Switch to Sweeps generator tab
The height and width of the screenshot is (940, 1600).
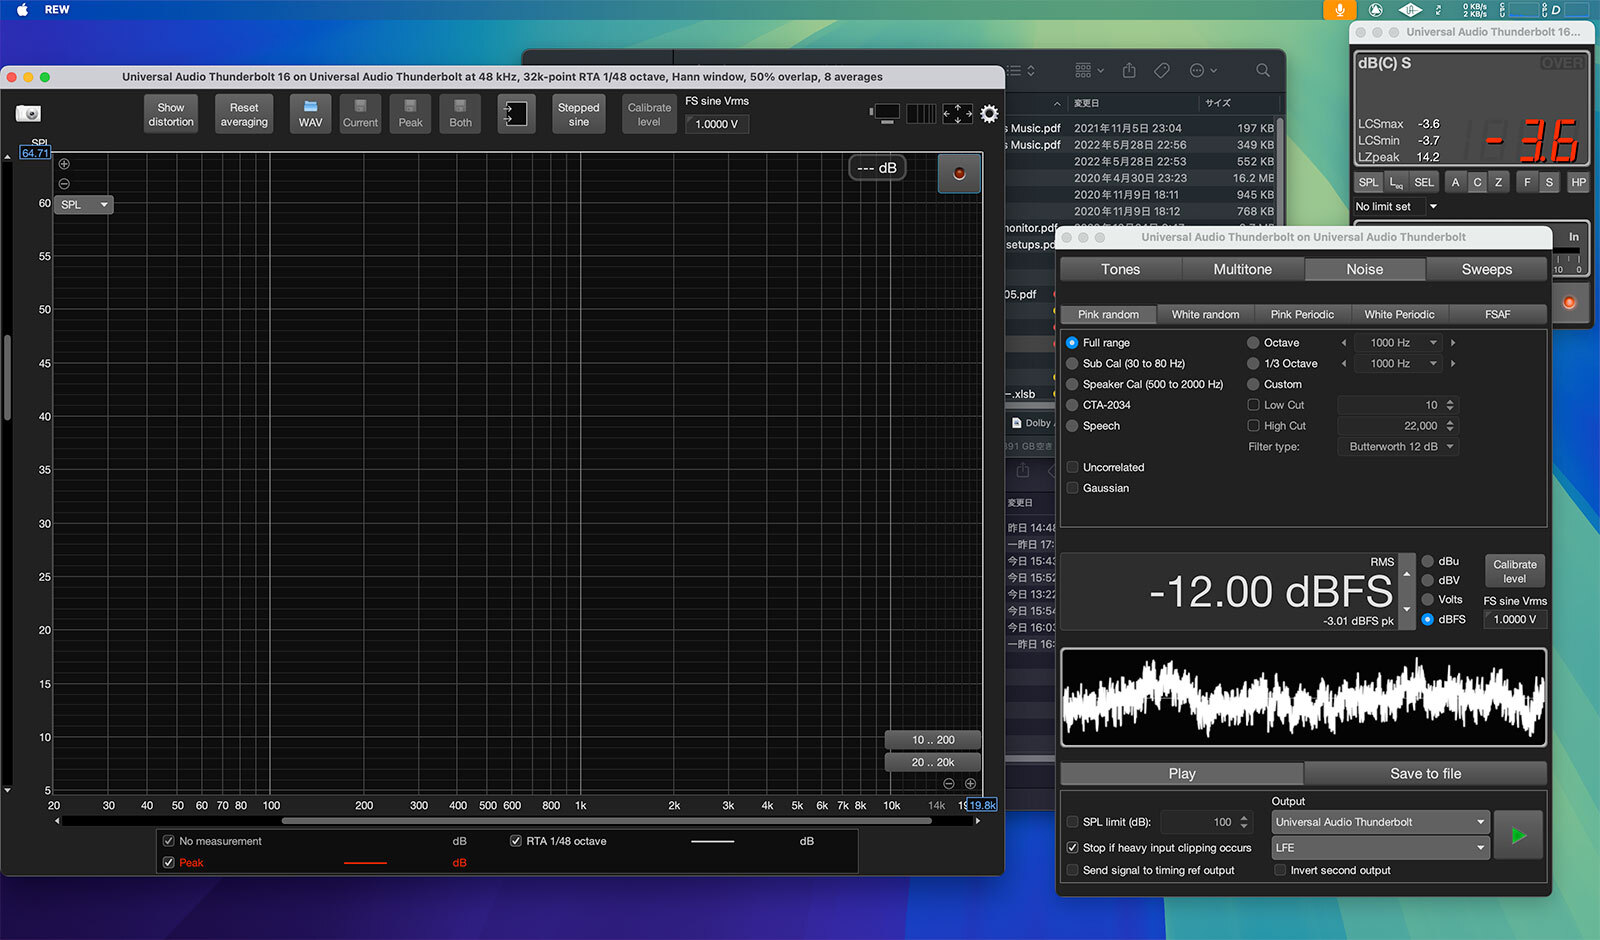(1487, 270)
